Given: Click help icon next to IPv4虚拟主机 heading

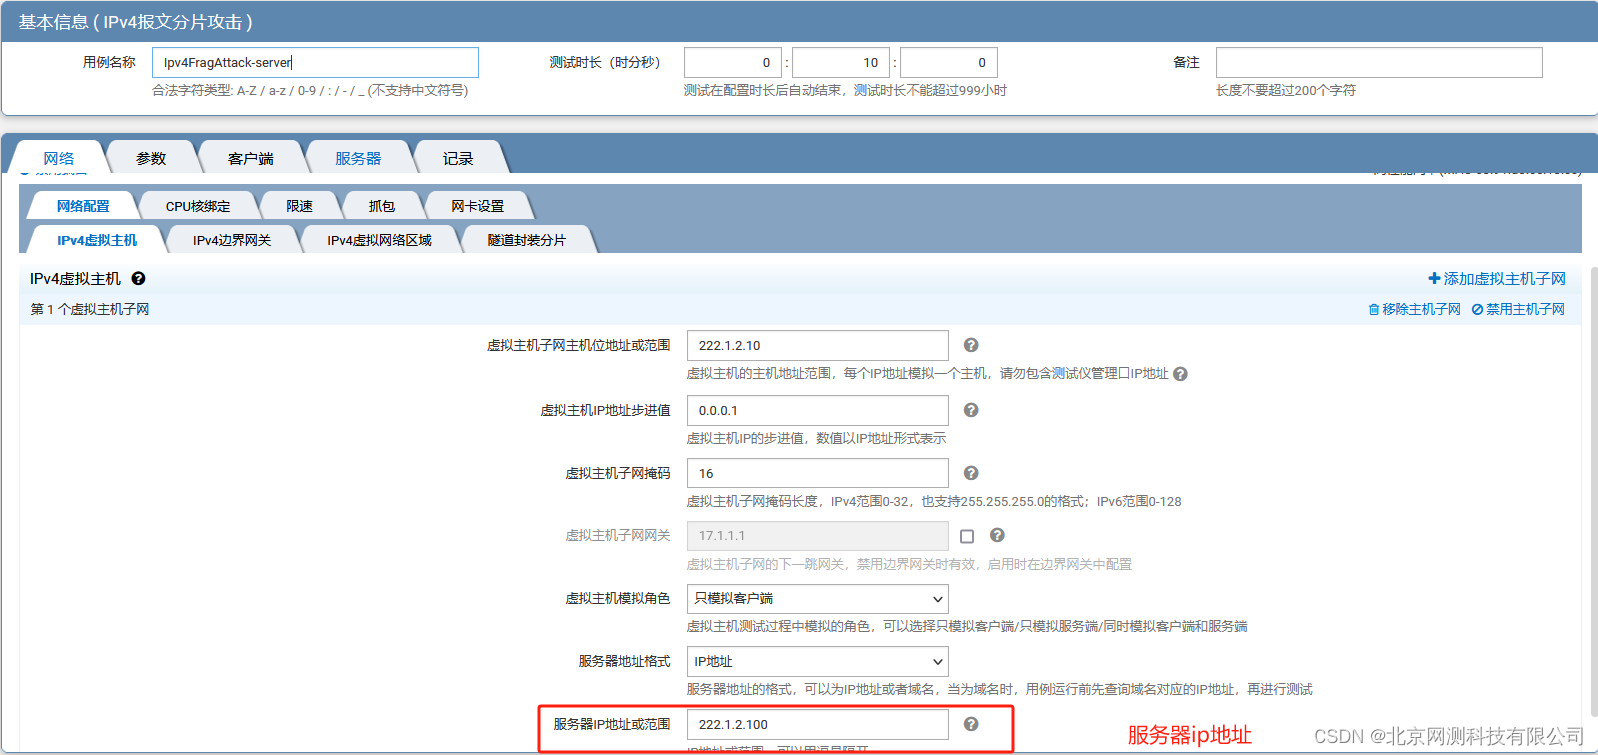Looking at the screenshot, I should (x=138, y=279).
